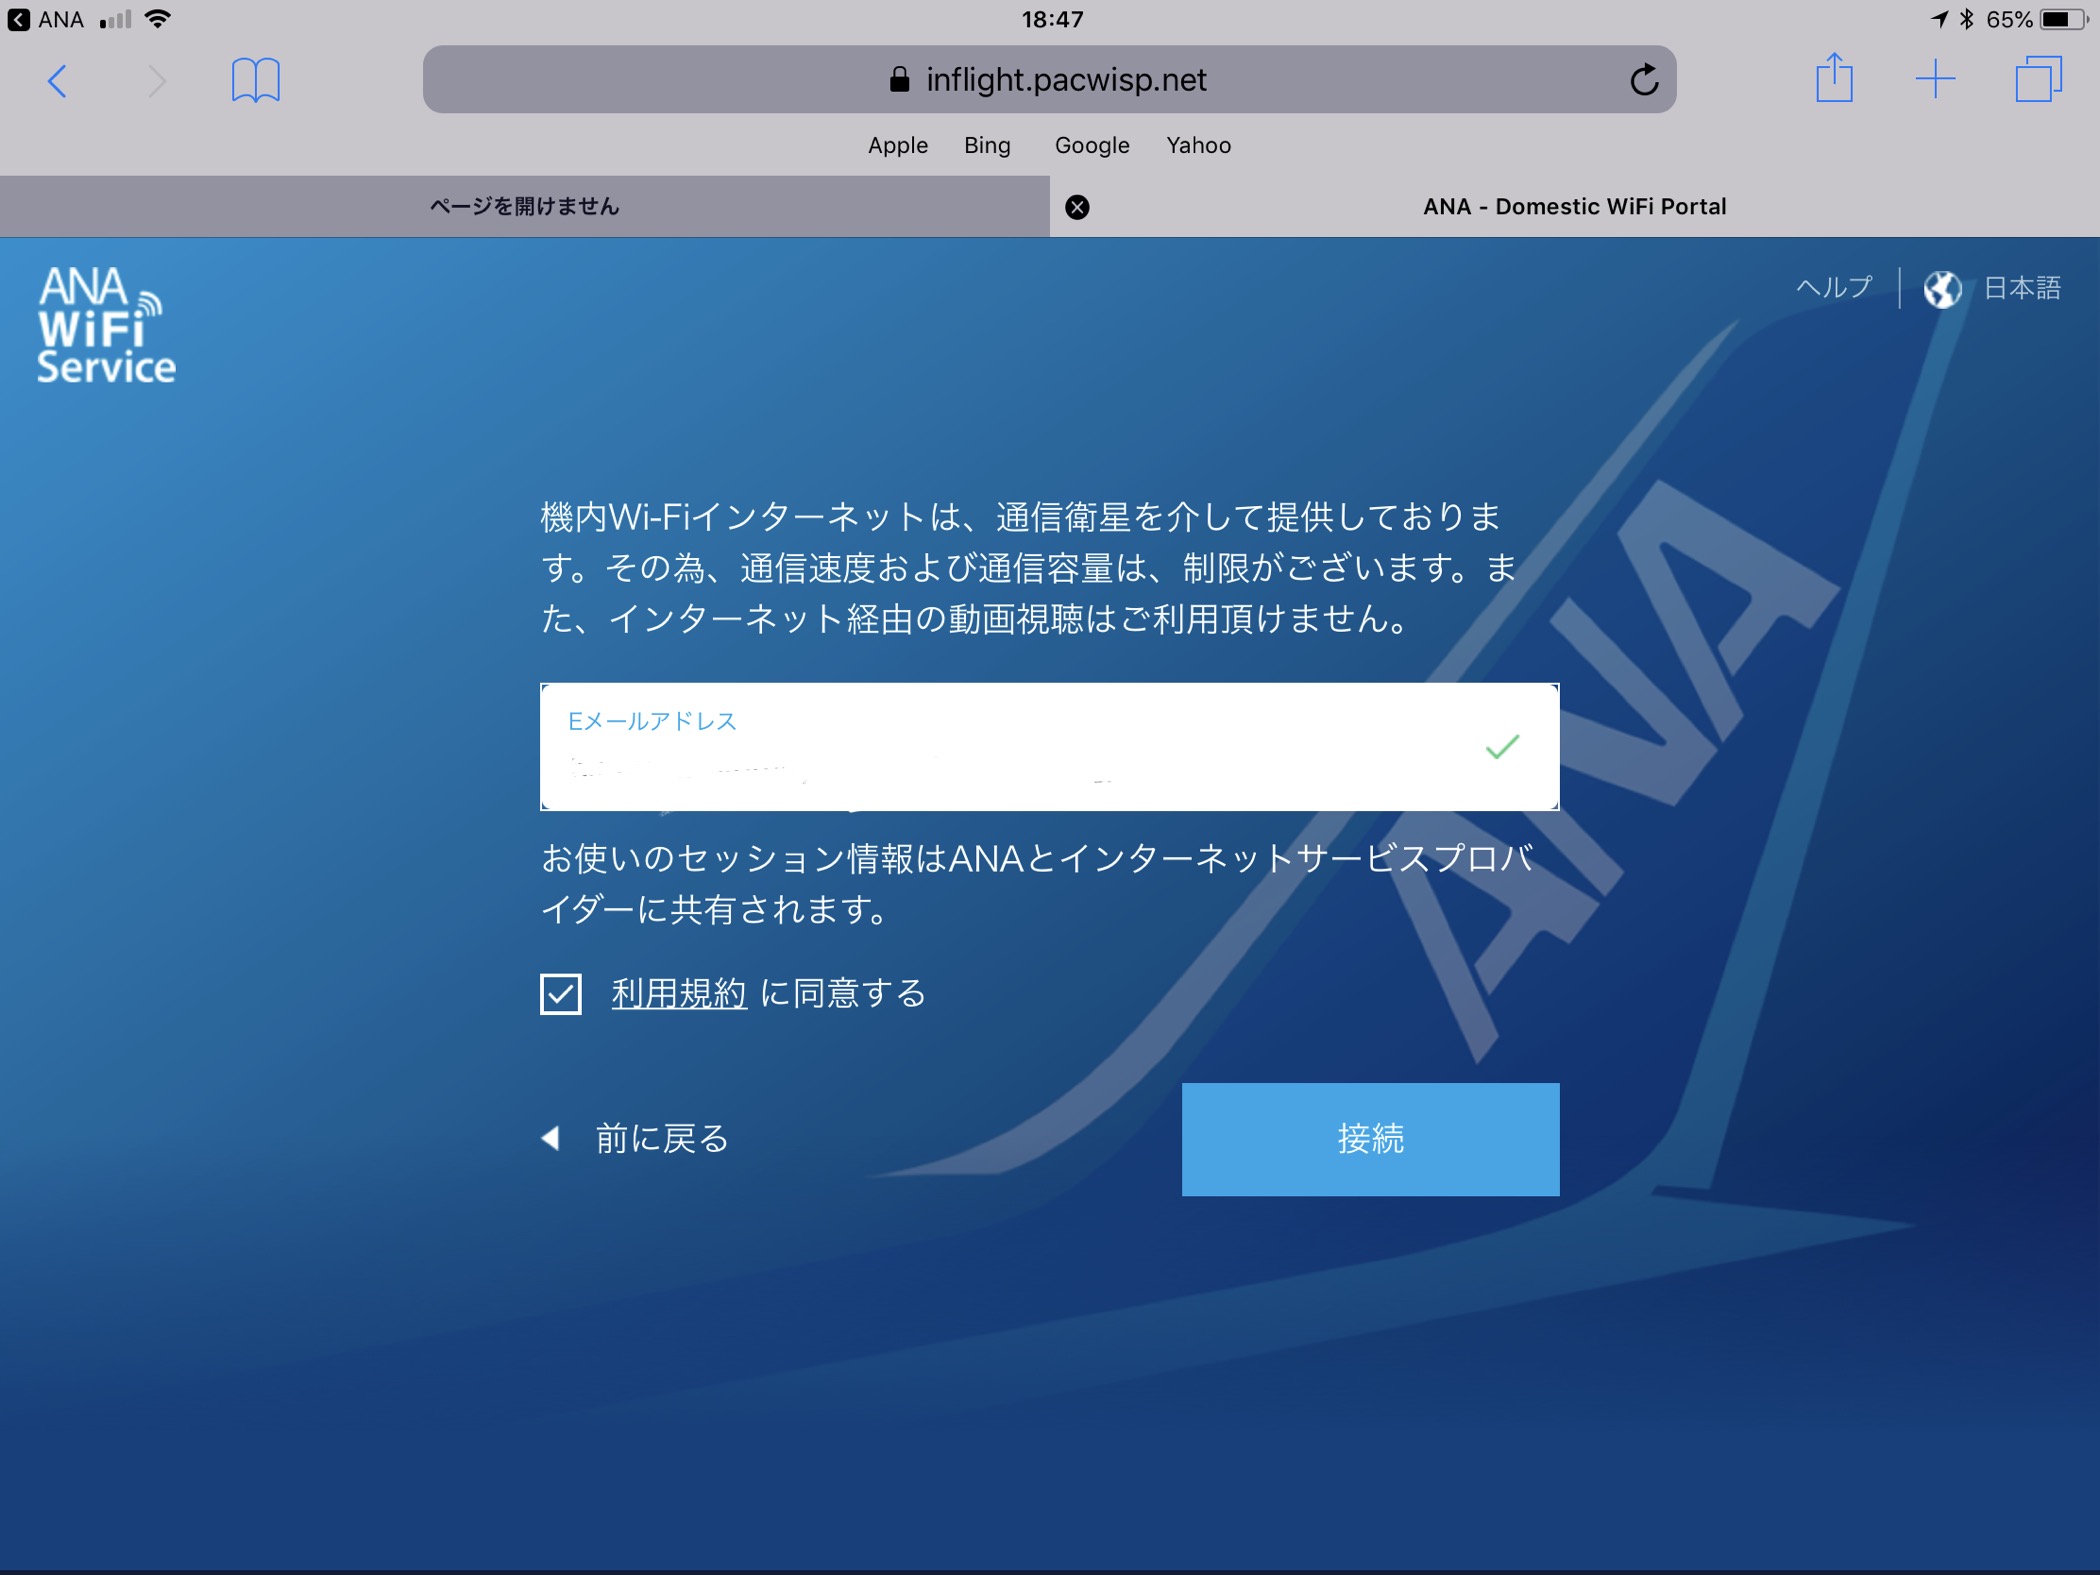Viewport: 2100px width, 1575px height.
Task: Tap the inflight.pacwisp.net address bar
Action: 1049,79
